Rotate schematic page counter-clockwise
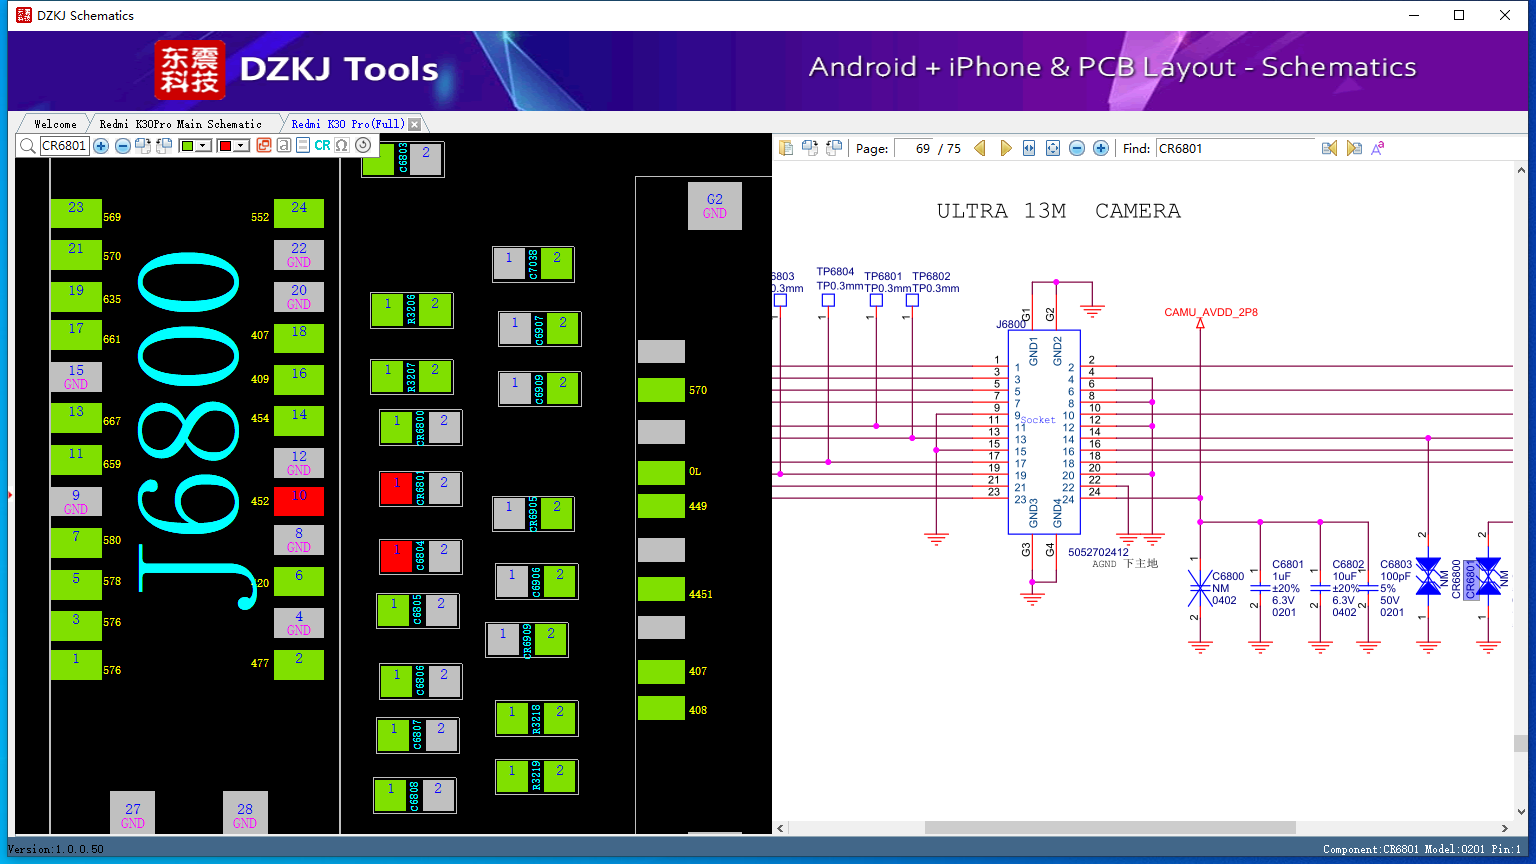This screenshot has width=1536, height=864. pos(834,148)
